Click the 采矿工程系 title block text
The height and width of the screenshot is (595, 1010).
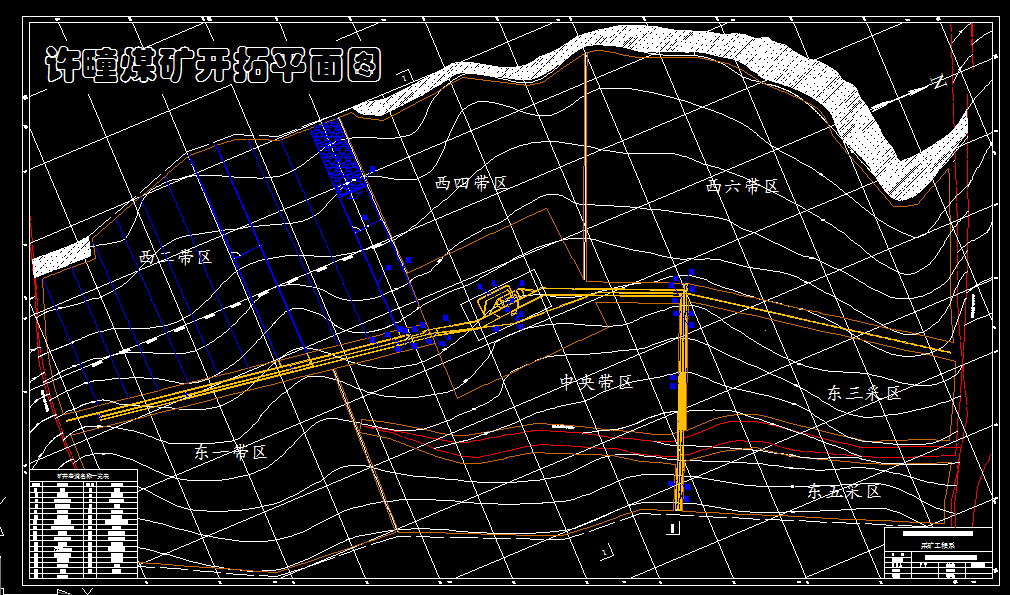click(x=937, y=545)
